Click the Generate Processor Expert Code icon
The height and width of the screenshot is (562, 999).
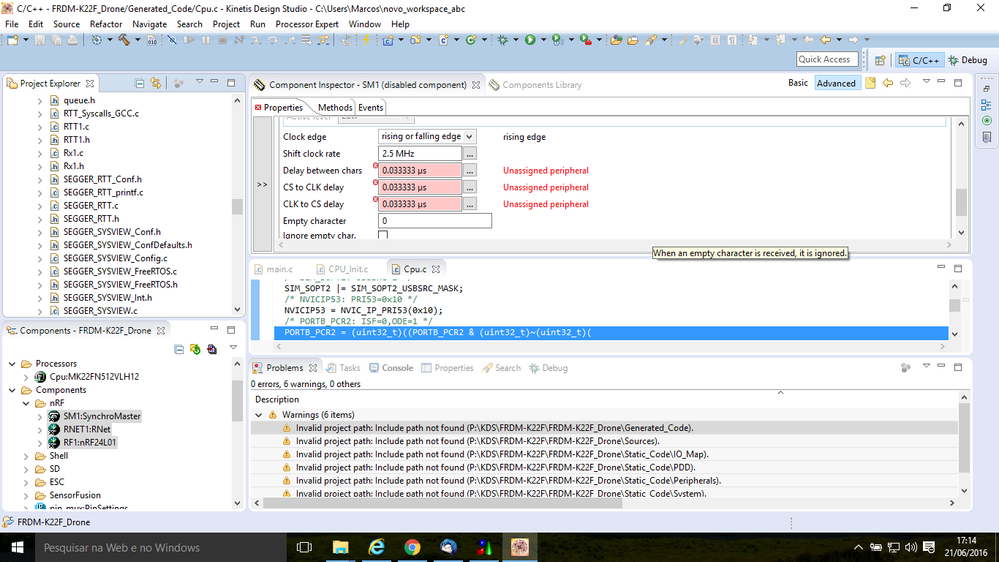(195, 349)
